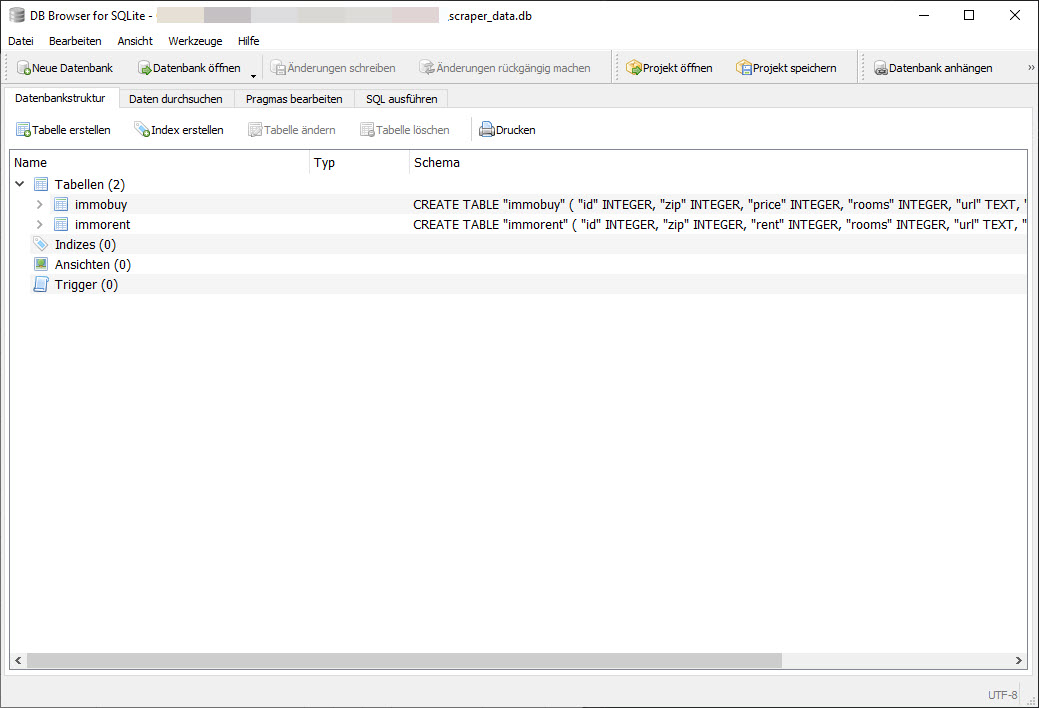The image size is (1039, 708).
Task: Open the dropdown arrow beside Datenbank öffnen
Action: (254, 75)
